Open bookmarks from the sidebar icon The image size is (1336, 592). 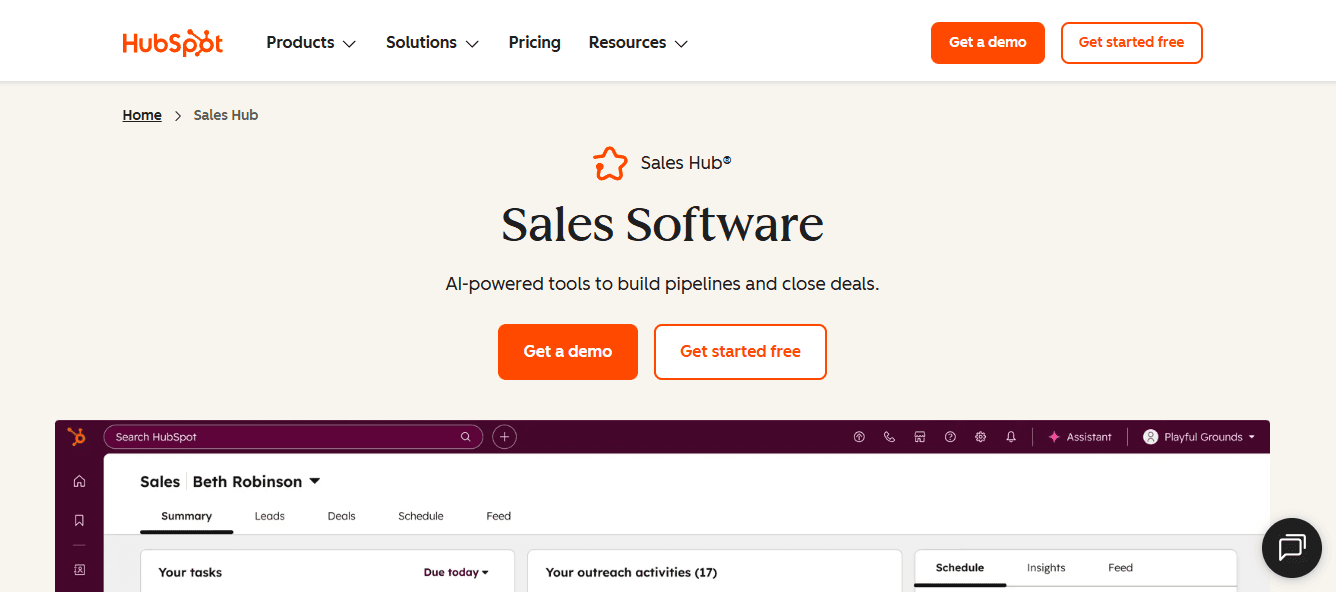pos(79,519)
